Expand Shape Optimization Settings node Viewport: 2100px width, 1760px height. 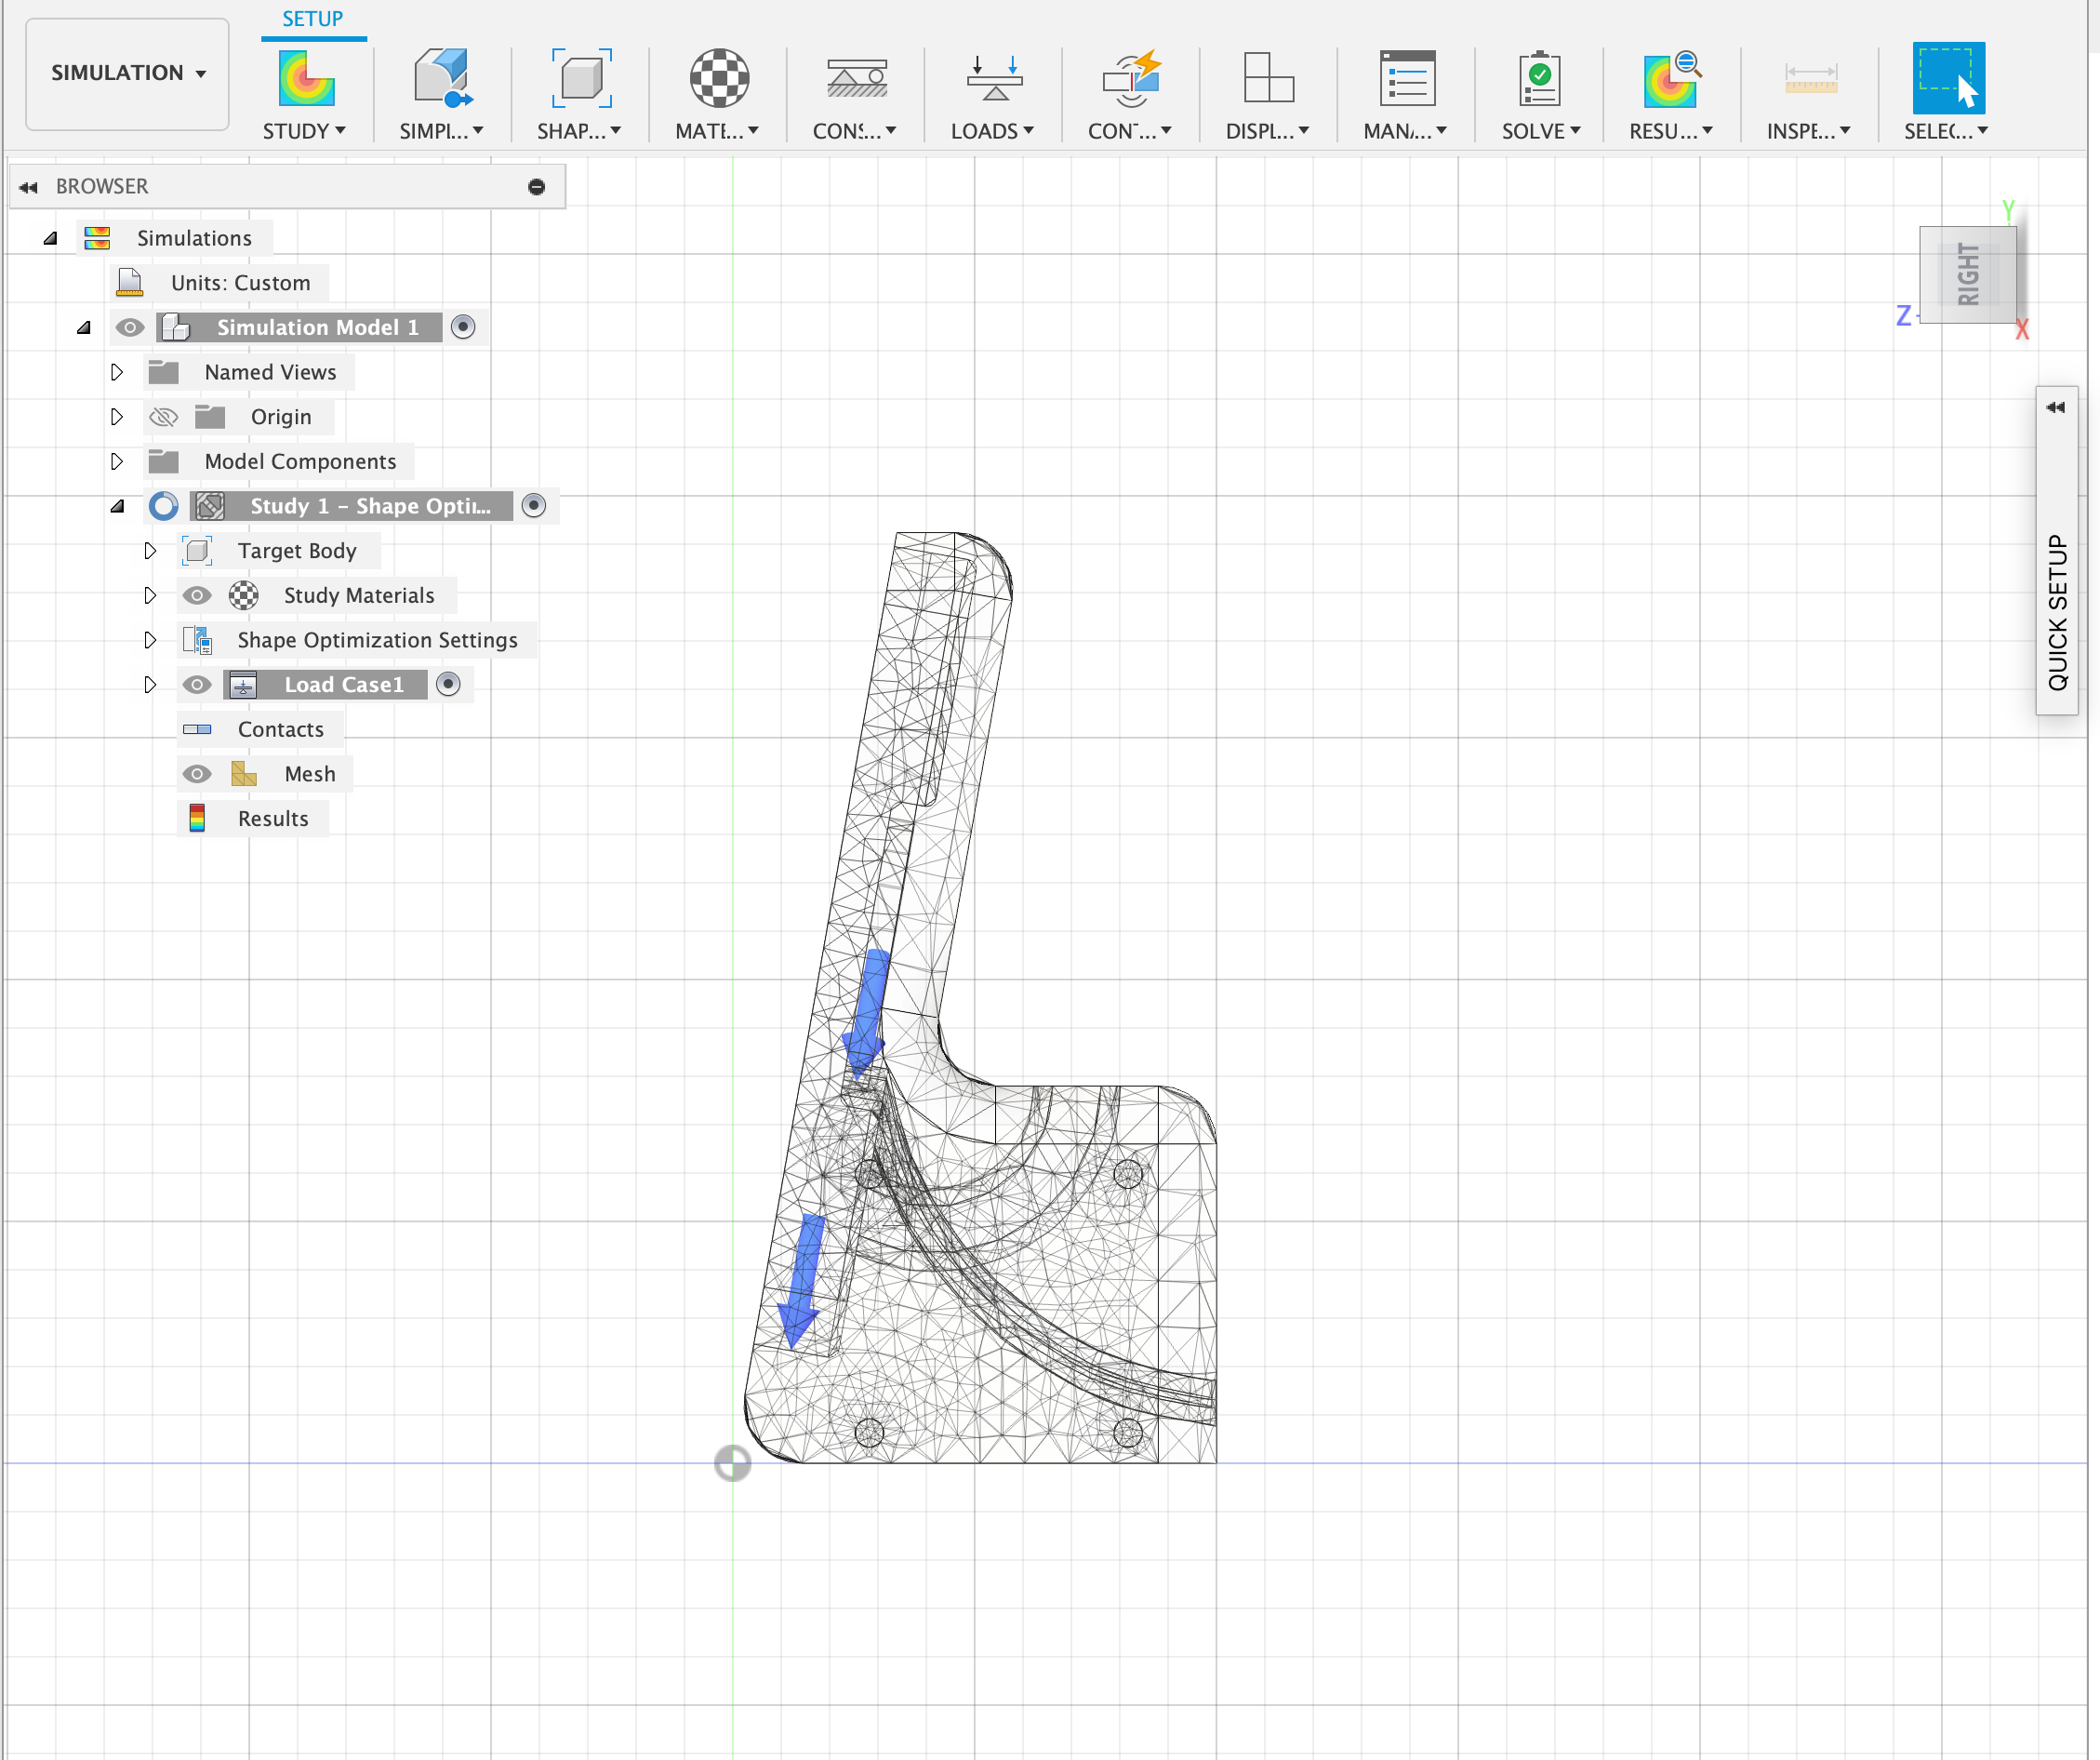pos(150,640)
